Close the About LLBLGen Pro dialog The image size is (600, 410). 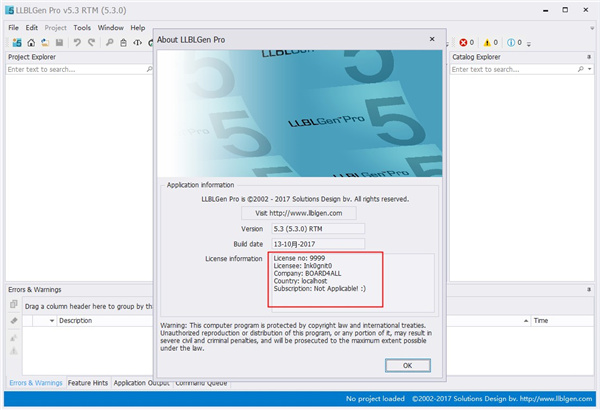[x=432, y=39]
